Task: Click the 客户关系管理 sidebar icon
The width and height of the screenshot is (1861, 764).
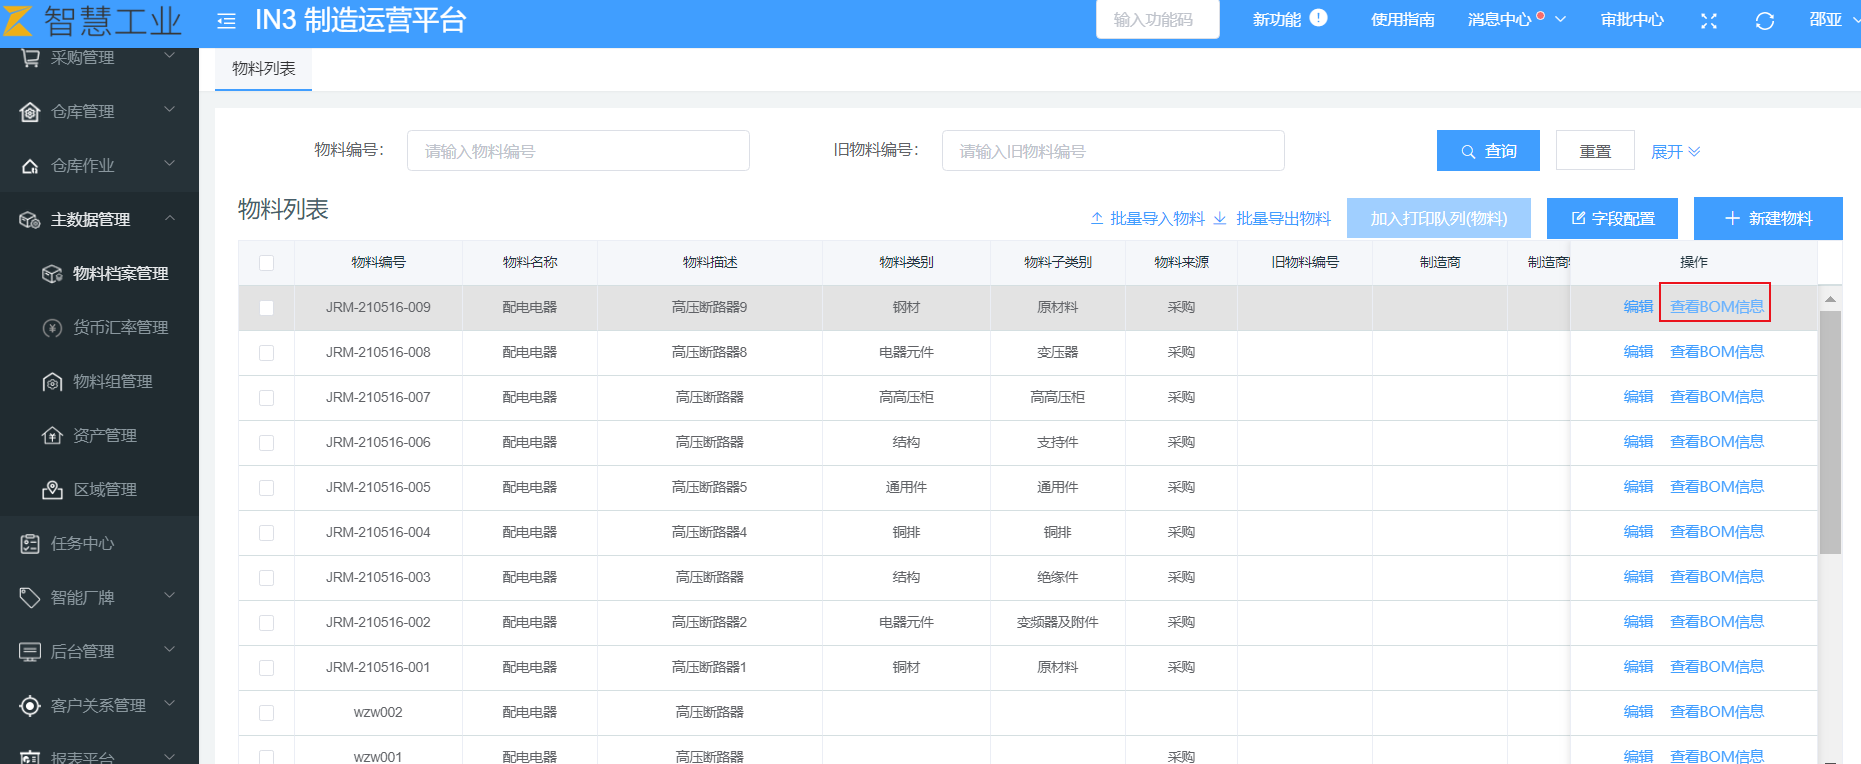Action: tap(30, 706)
